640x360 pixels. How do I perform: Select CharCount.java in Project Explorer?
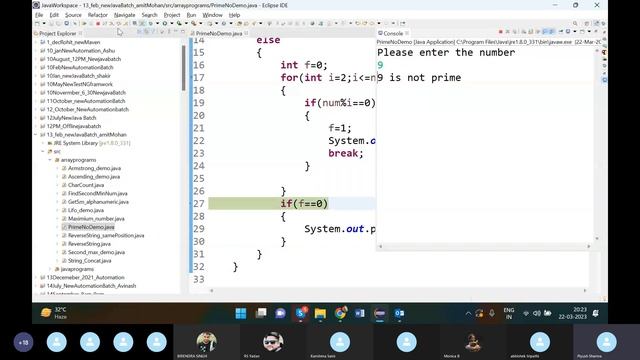tap(86, 185)
